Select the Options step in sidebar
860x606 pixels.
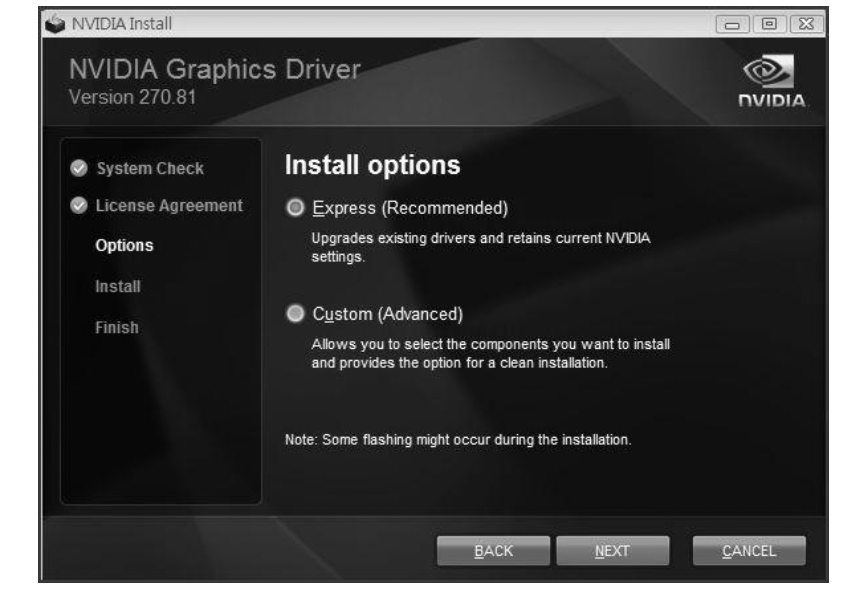coord(125,246)
